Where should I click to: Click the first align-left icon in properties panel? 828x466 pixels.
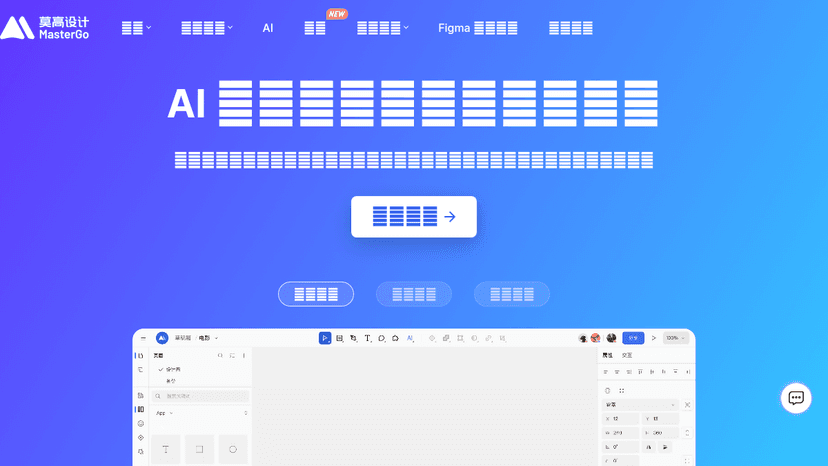[606, 372]
